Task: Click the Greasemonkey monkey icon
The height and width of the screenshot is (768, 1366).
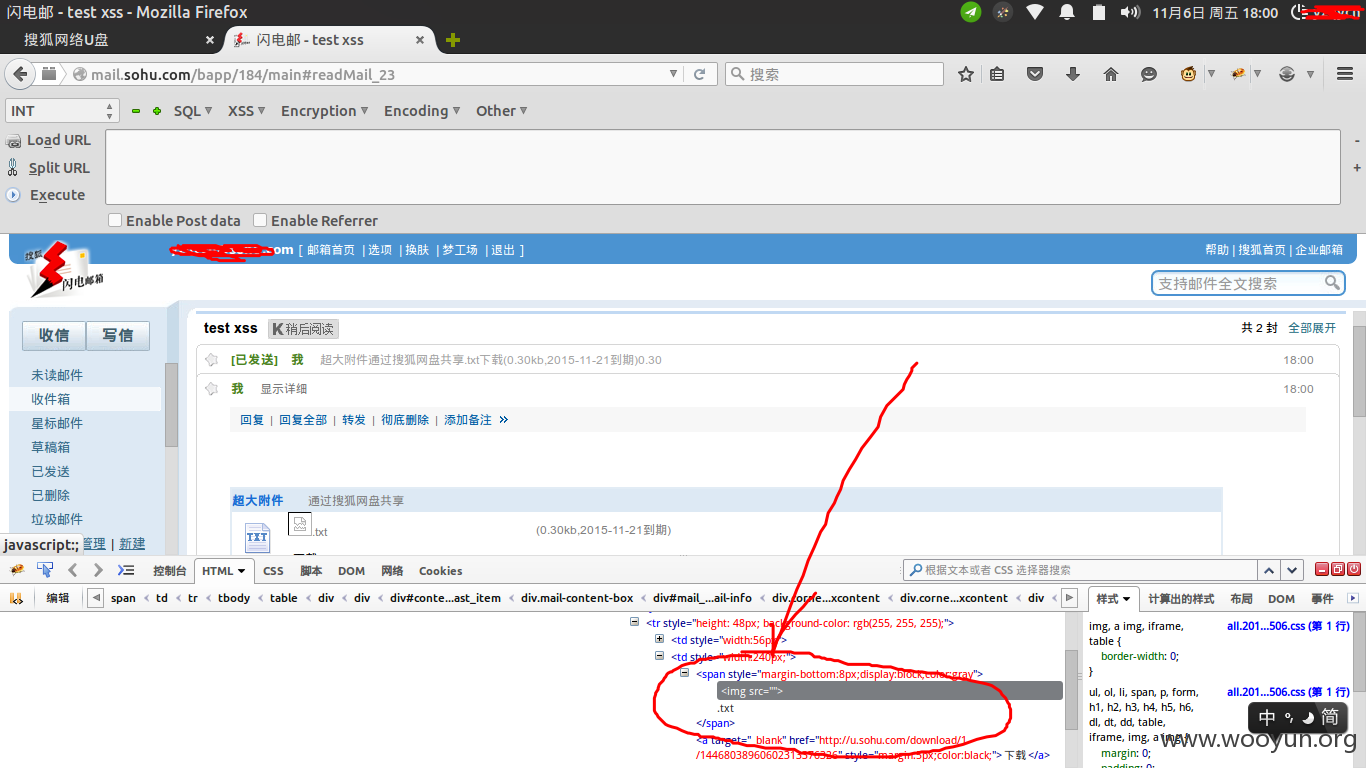Action: [1188, 74]
